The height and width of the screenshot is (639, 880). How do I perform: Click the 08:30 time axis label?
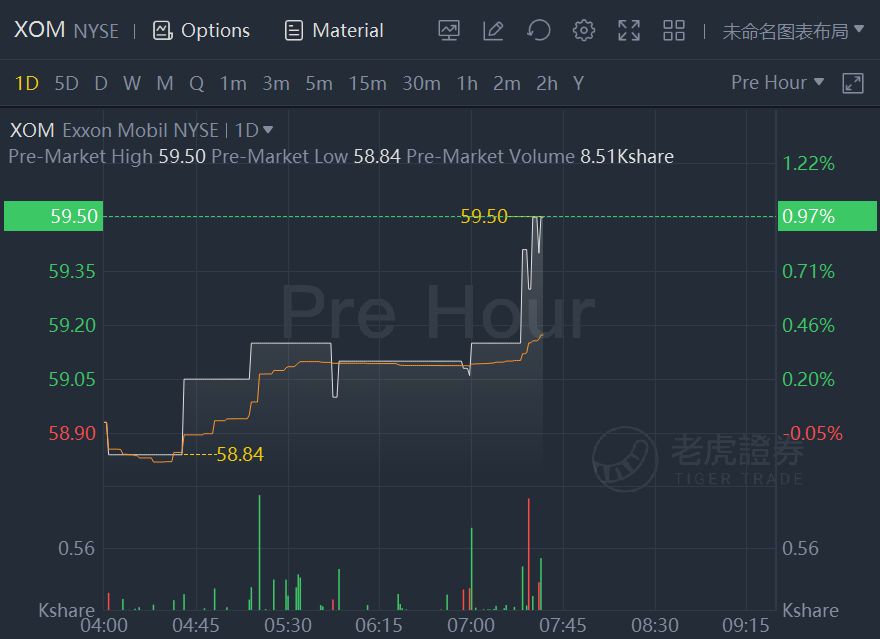click(x=655, y=626)
